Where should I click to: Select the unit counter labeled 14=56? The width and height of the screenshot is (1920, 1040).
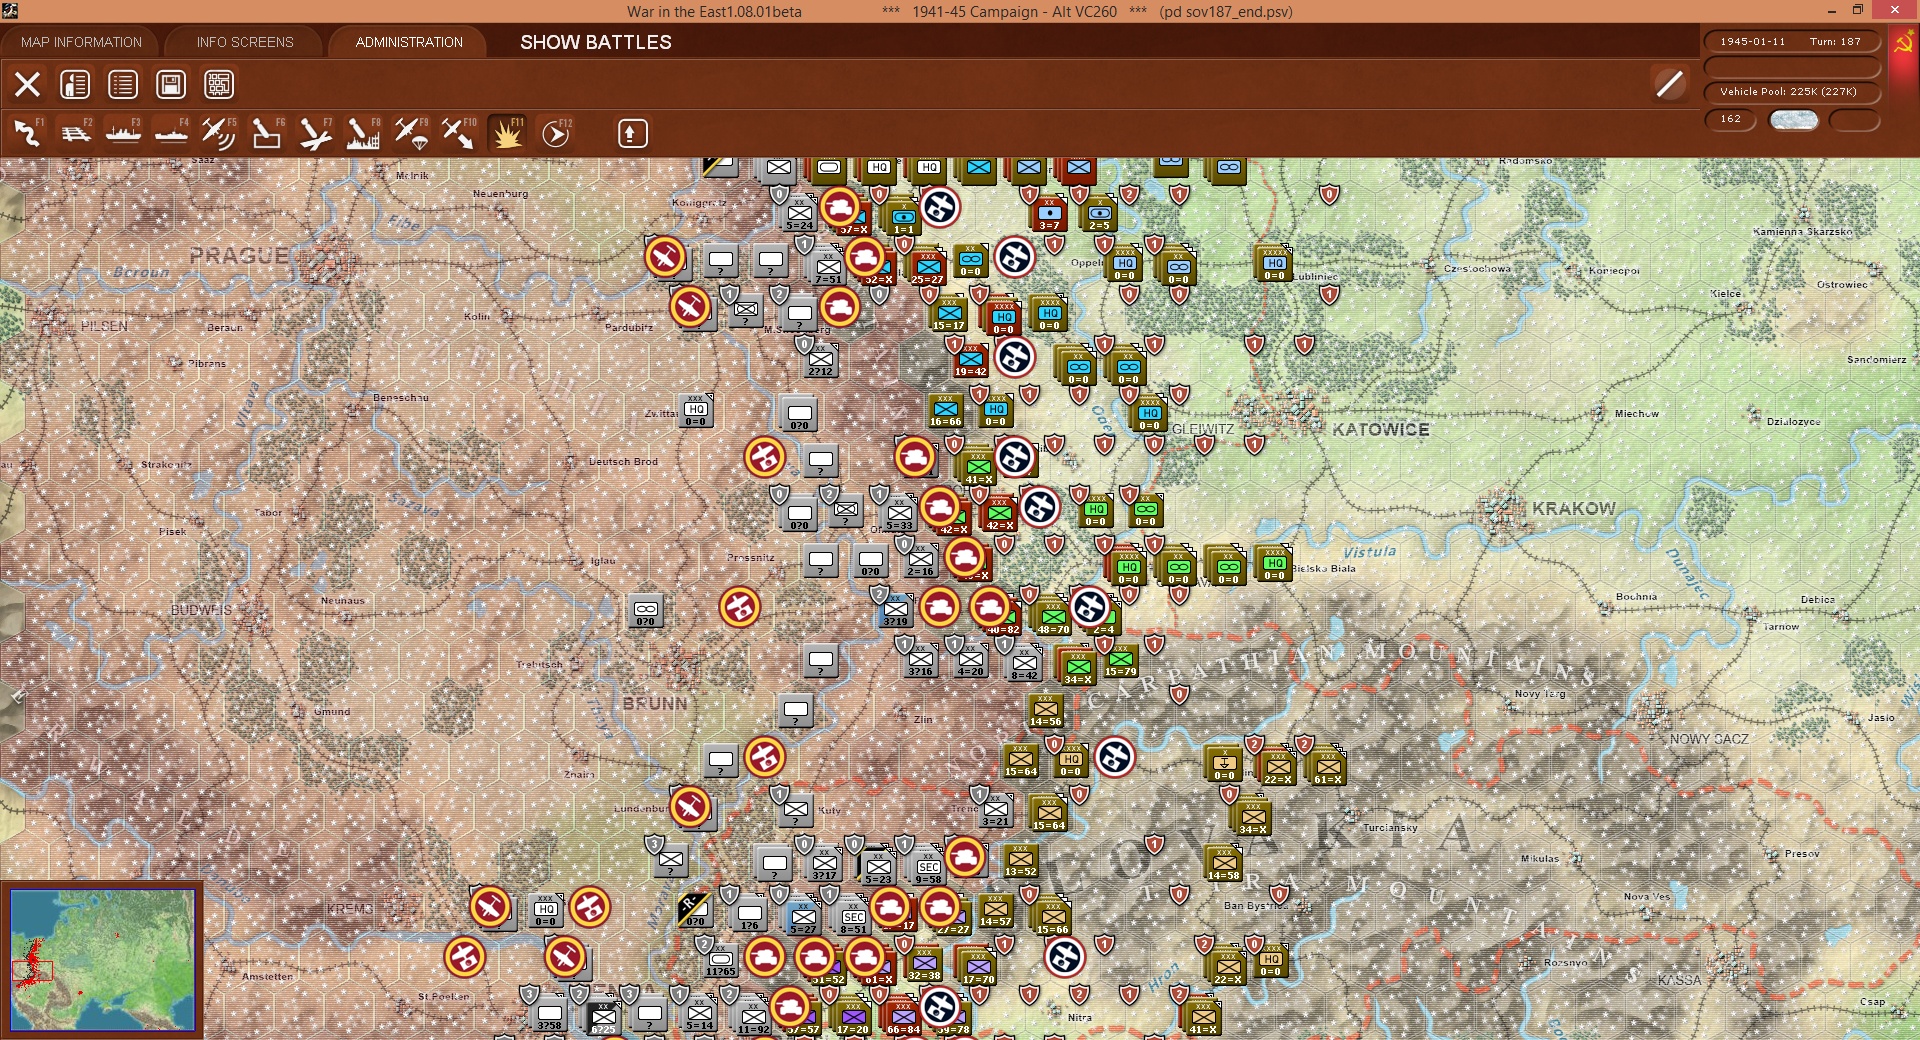pyautogui.click(x=1046, y=709)
